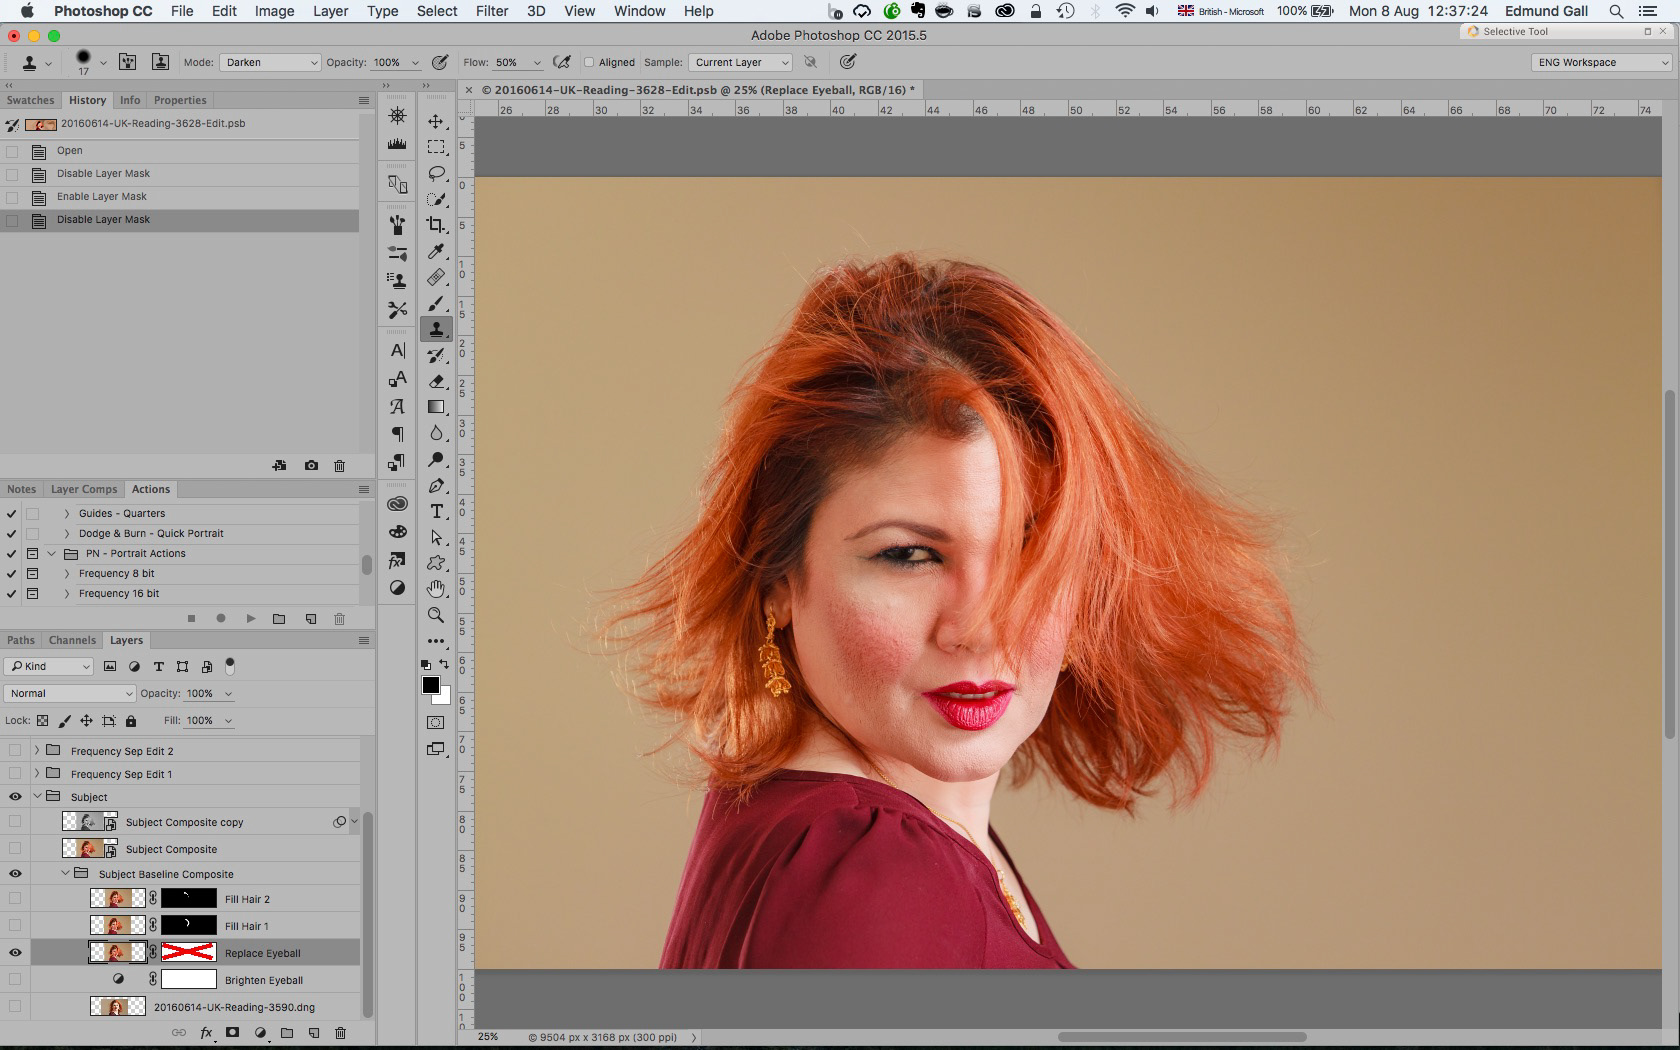
Task: Show the Brighten Eyeball layer
Action: coord(15,980)
